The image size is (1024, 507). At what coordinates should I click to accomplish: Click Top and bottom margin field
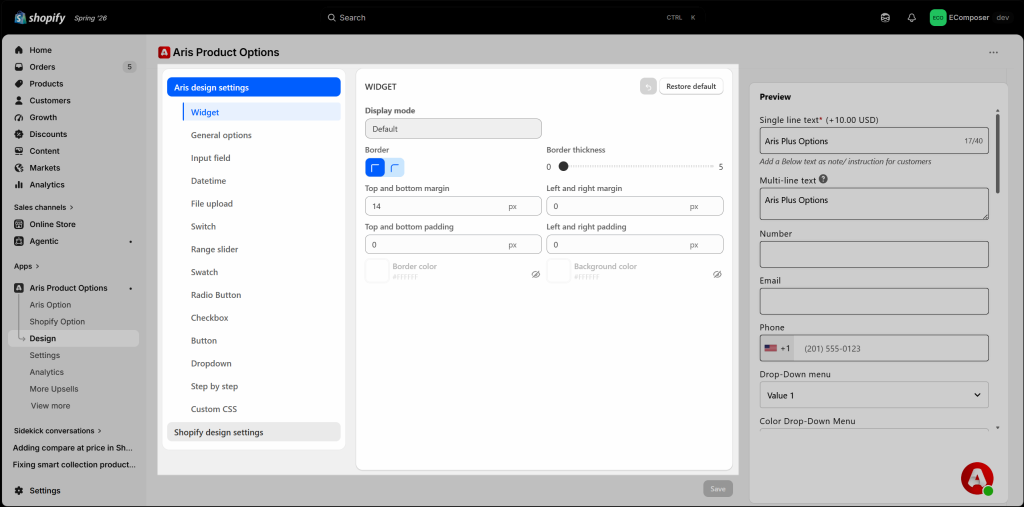coord(453,206)
